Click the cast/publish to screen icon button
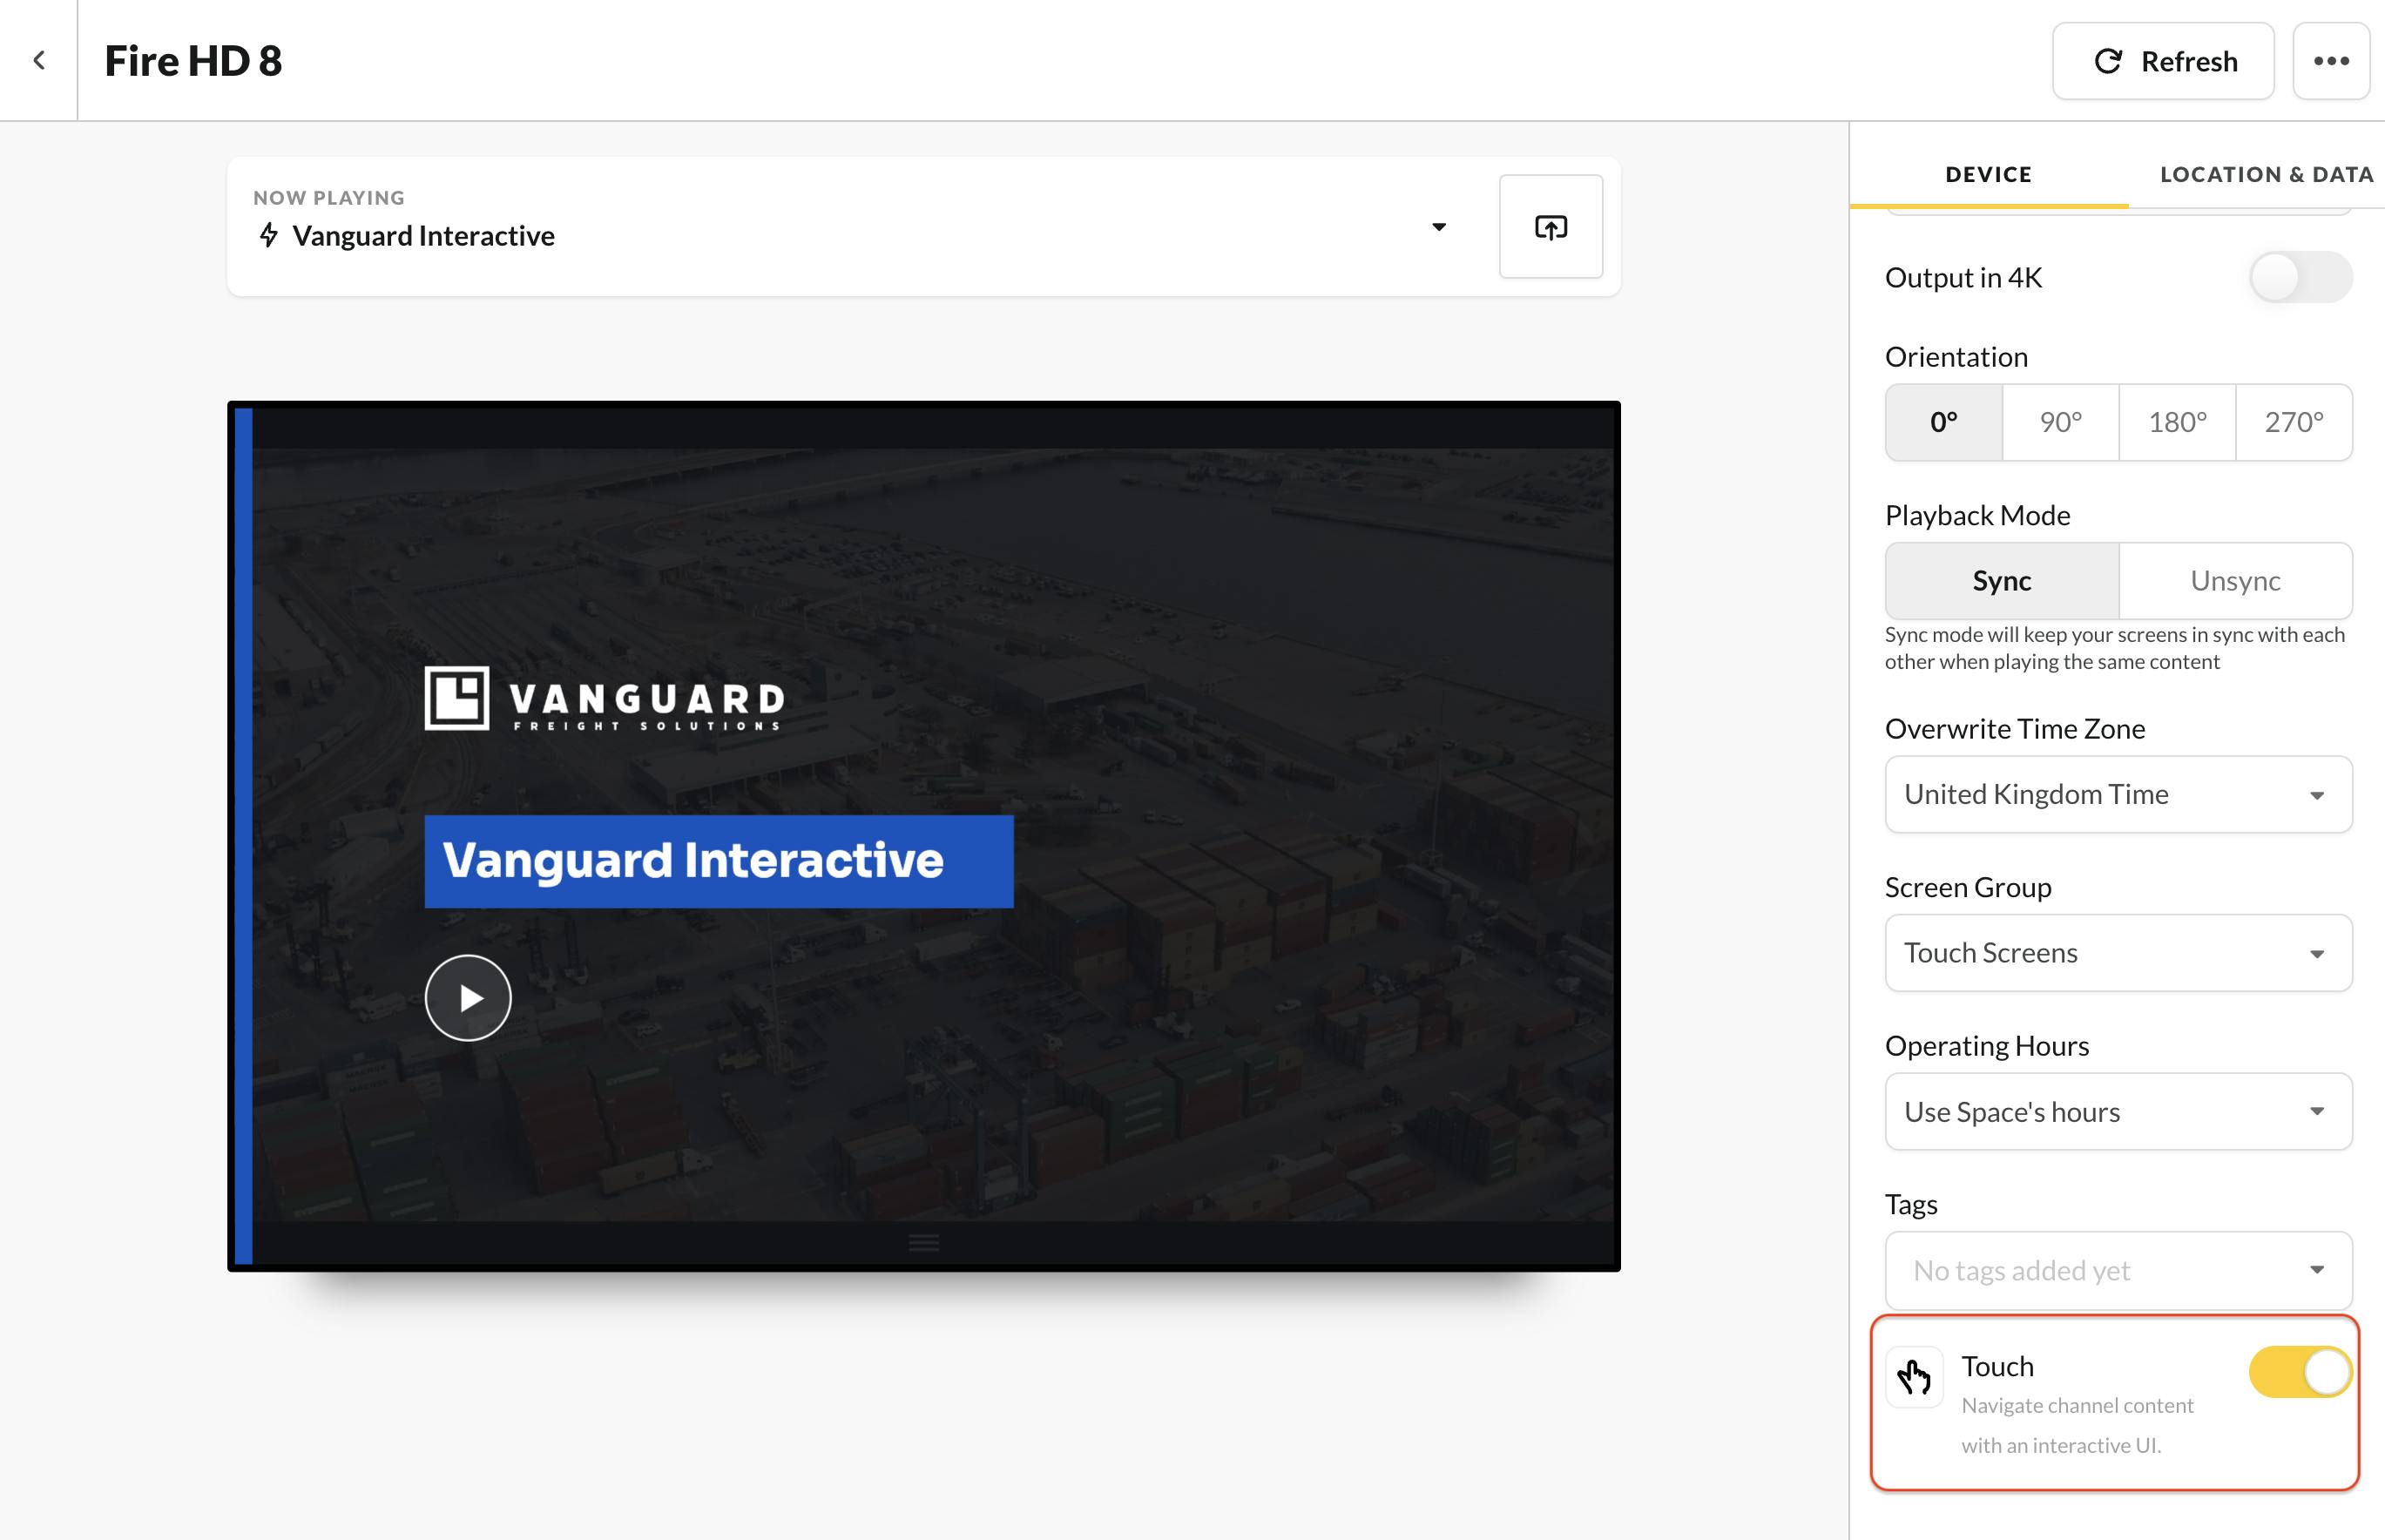This screenshot has width=2385, height=1540. [x=1551, y=227]
